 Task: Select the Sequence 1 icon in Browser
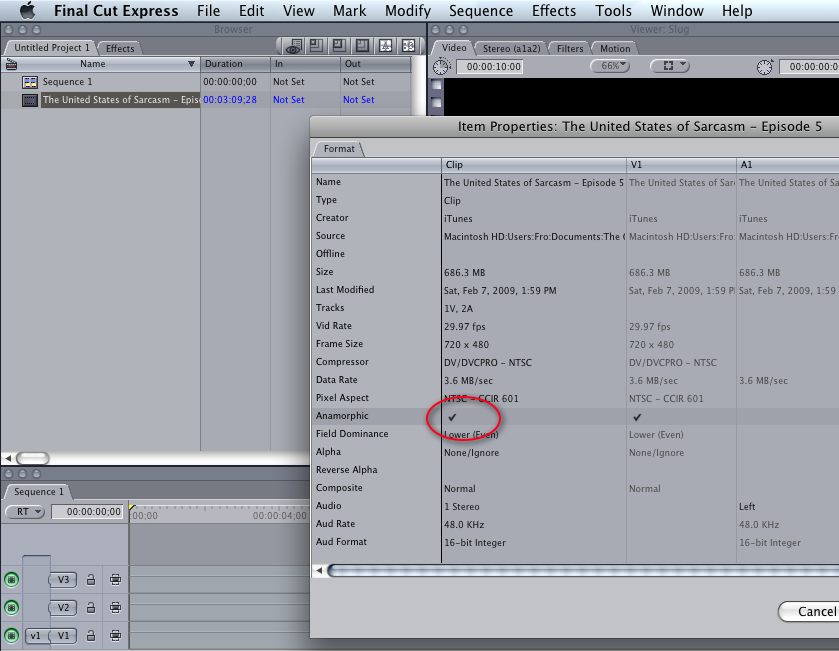point(30,82)
